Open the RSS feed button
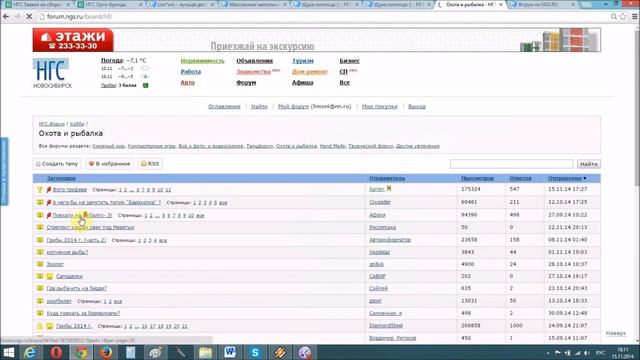This screenshot has width=640, height=360. coord(150,164)
